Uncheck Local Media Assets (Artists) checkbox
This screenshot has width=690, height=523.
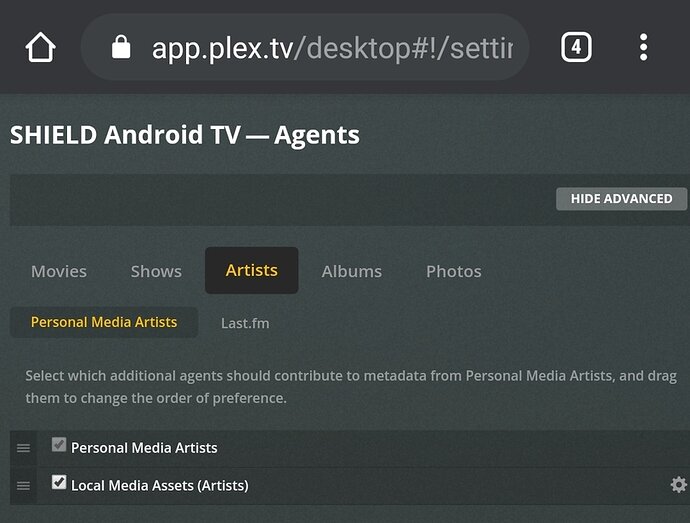click(x=59, y=482)
